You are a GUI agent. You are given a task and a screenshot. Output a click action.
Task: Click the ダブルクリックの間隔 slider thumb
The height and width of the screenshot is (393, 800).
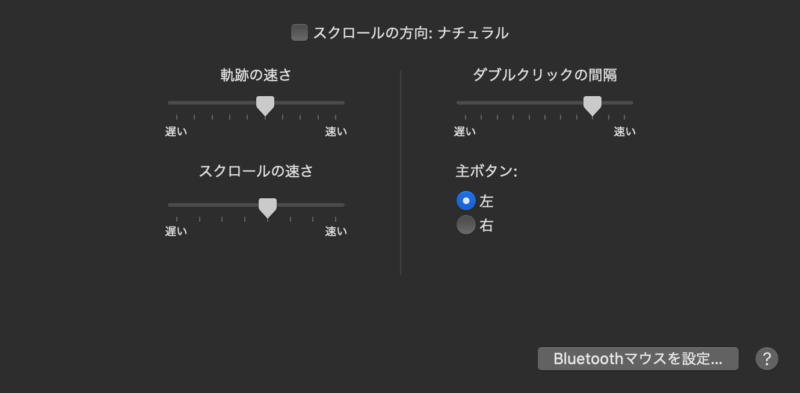pyautogui.click(x=592, y=106)
